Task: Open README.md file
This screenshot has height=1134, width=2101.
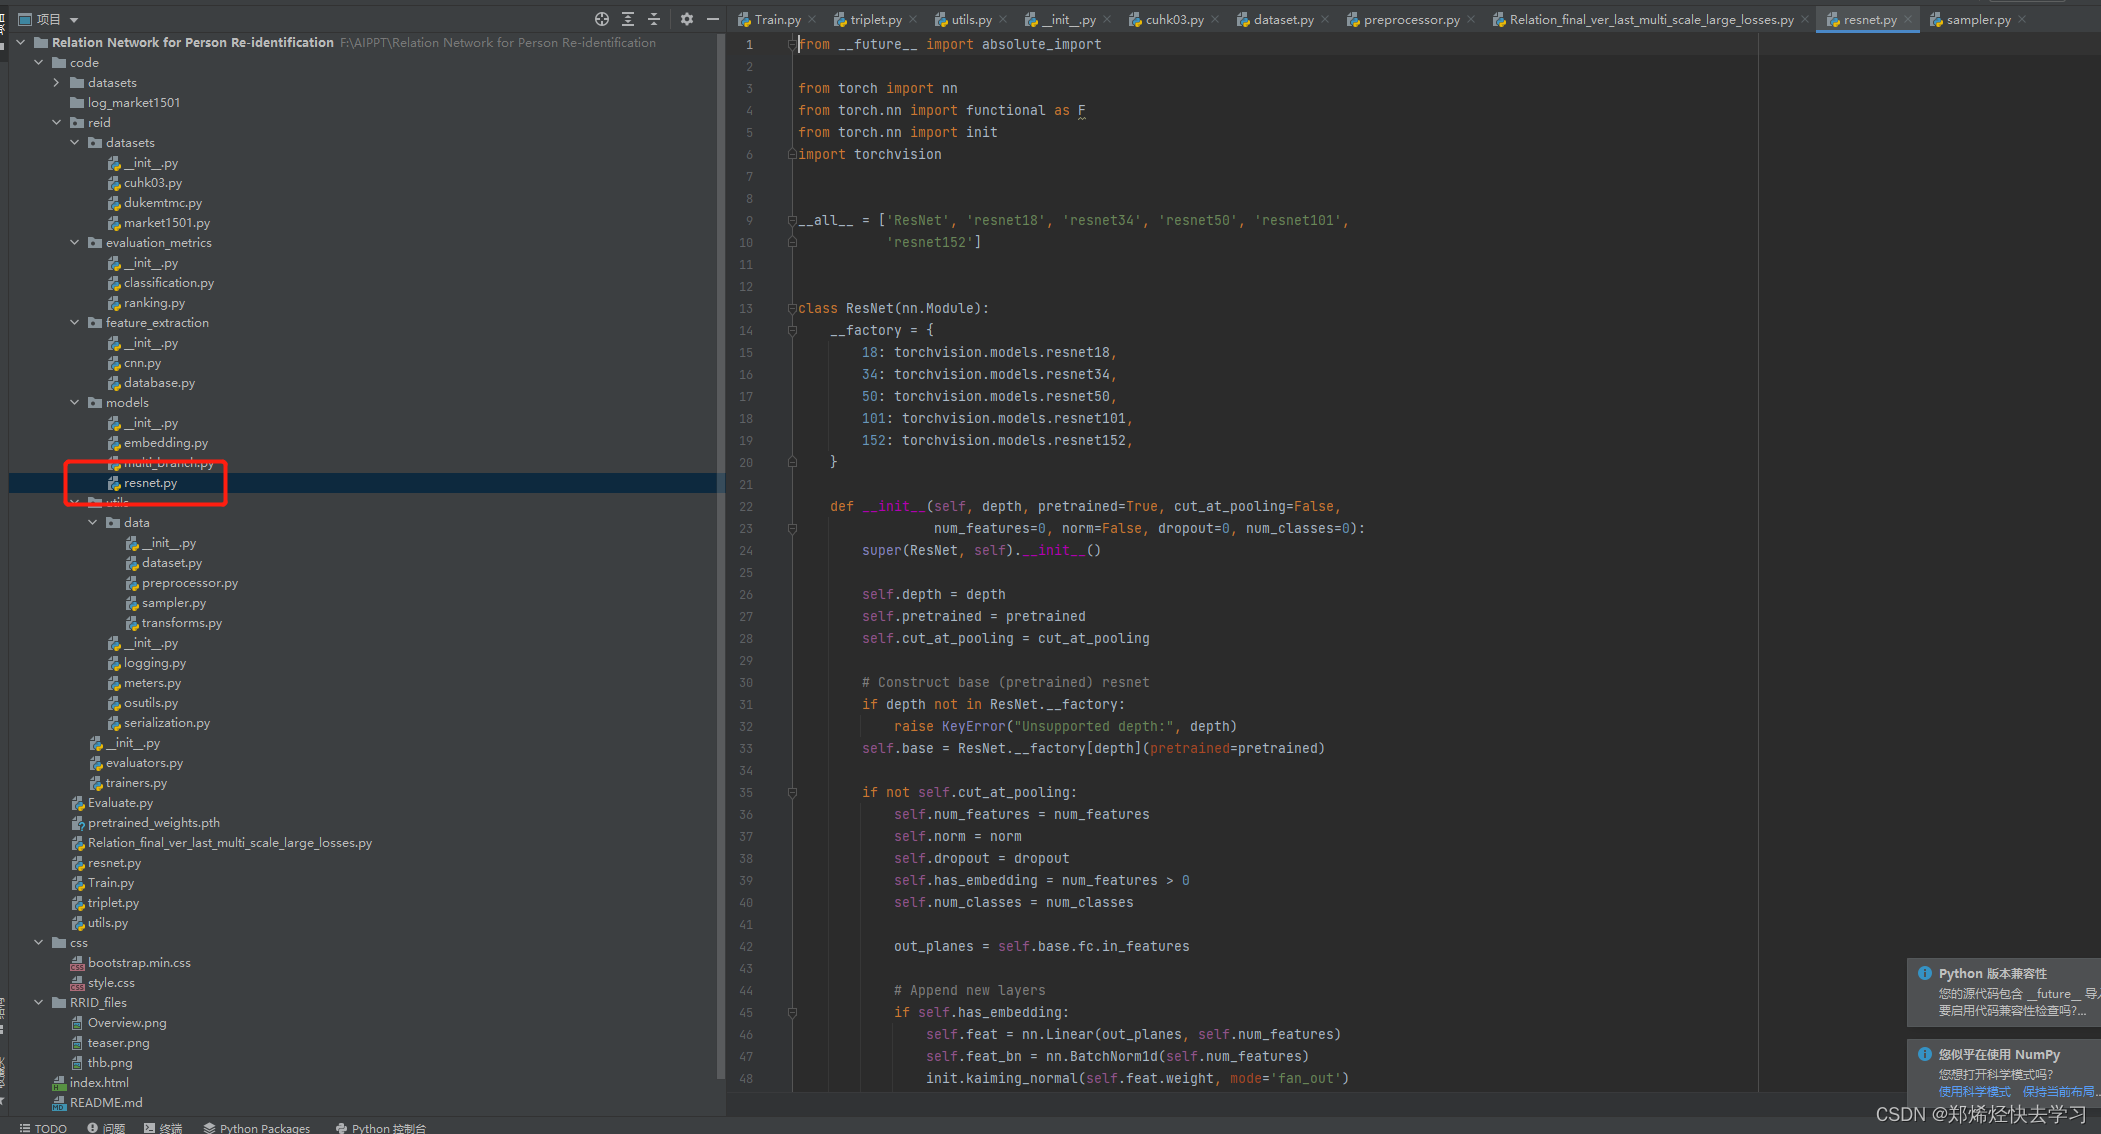Action: click(106, 1102)
